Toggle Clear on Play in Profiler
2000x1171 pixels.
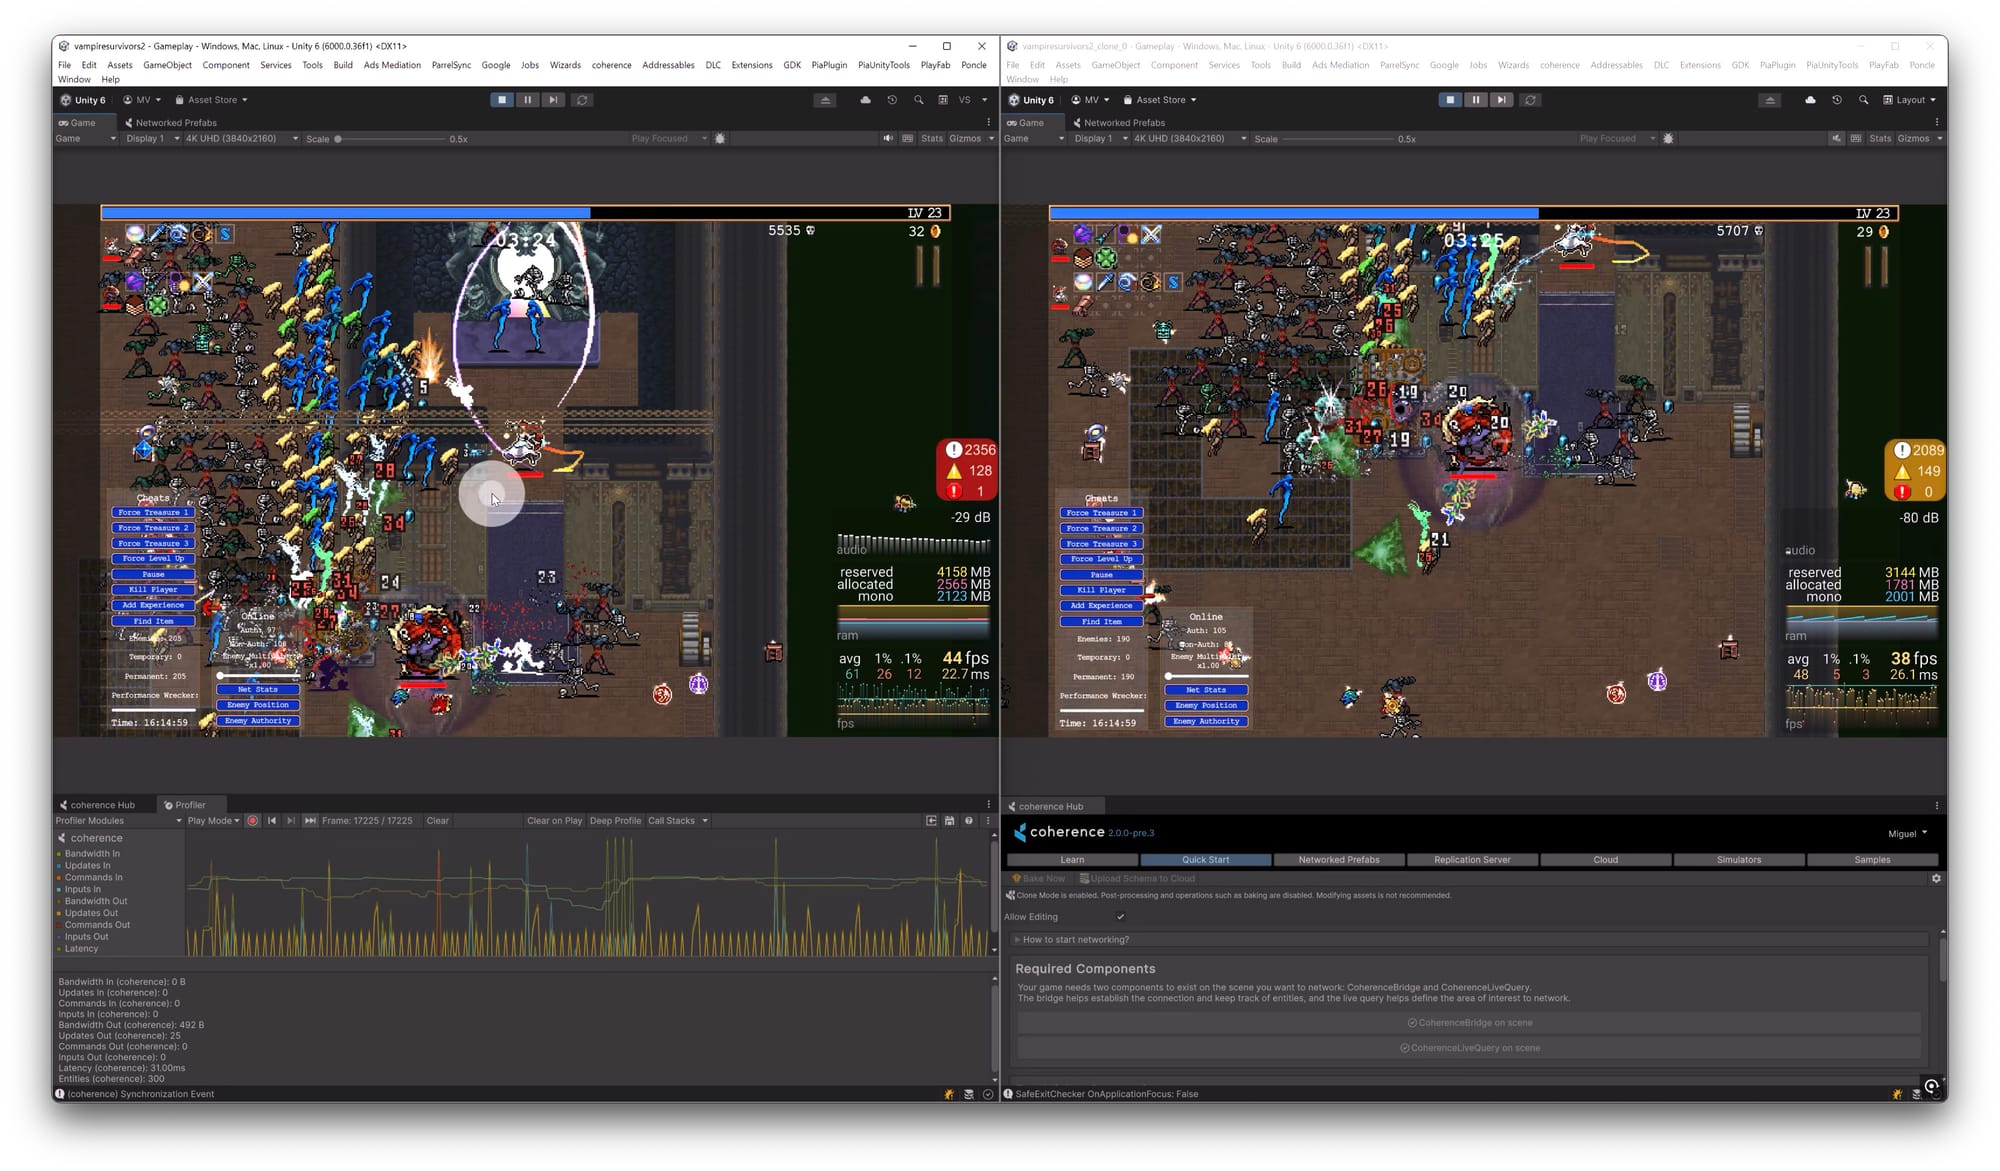(x=554, y=821)
